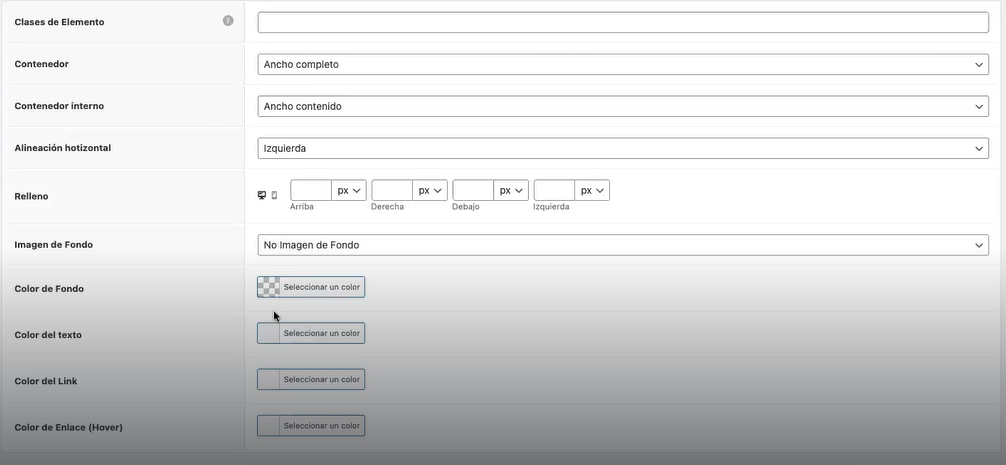This screenshot has width=1006, height=465.
Task: Focus the Arriba padding value field
Action: pos(311,190)
